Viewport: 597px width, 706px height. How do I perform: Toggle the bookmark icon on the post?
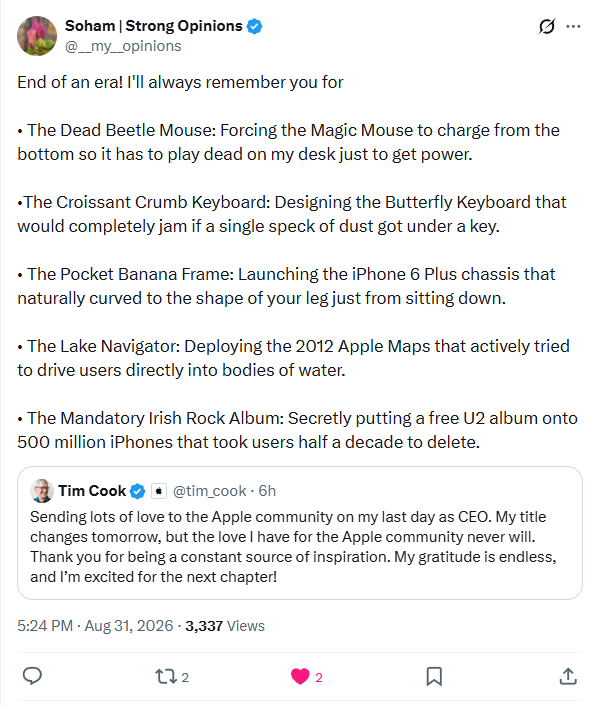pyautogui.click(x=434, y=676)
